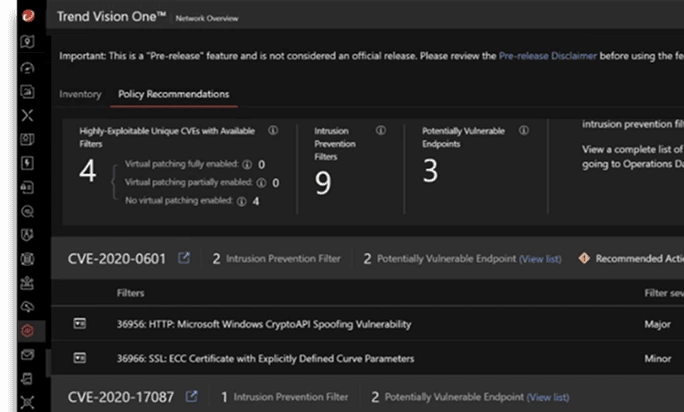Click info icon beside Intrusion Prevention Filters
The image size is (684, 412).
[381, 130]
